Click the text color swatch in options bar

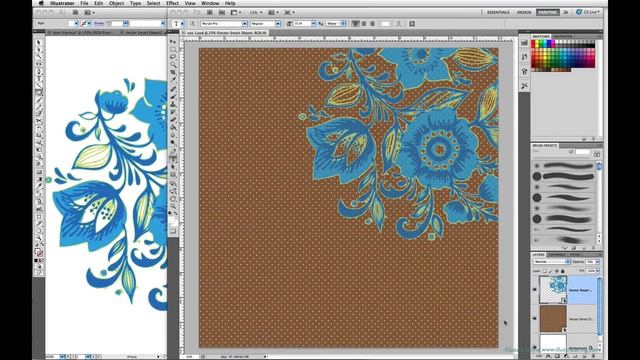pyautogui.click(x=385, y=24)
